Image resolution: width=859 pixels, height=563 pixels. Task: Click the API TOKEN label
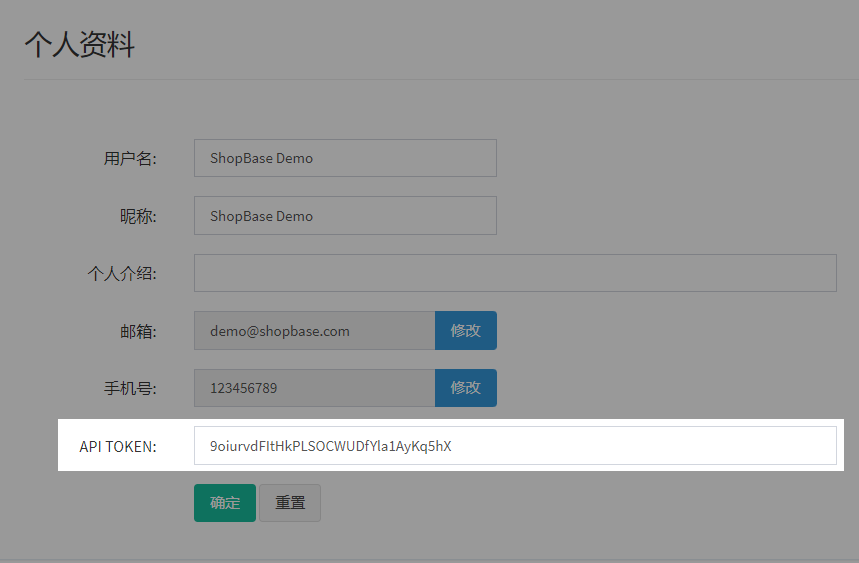118,446
